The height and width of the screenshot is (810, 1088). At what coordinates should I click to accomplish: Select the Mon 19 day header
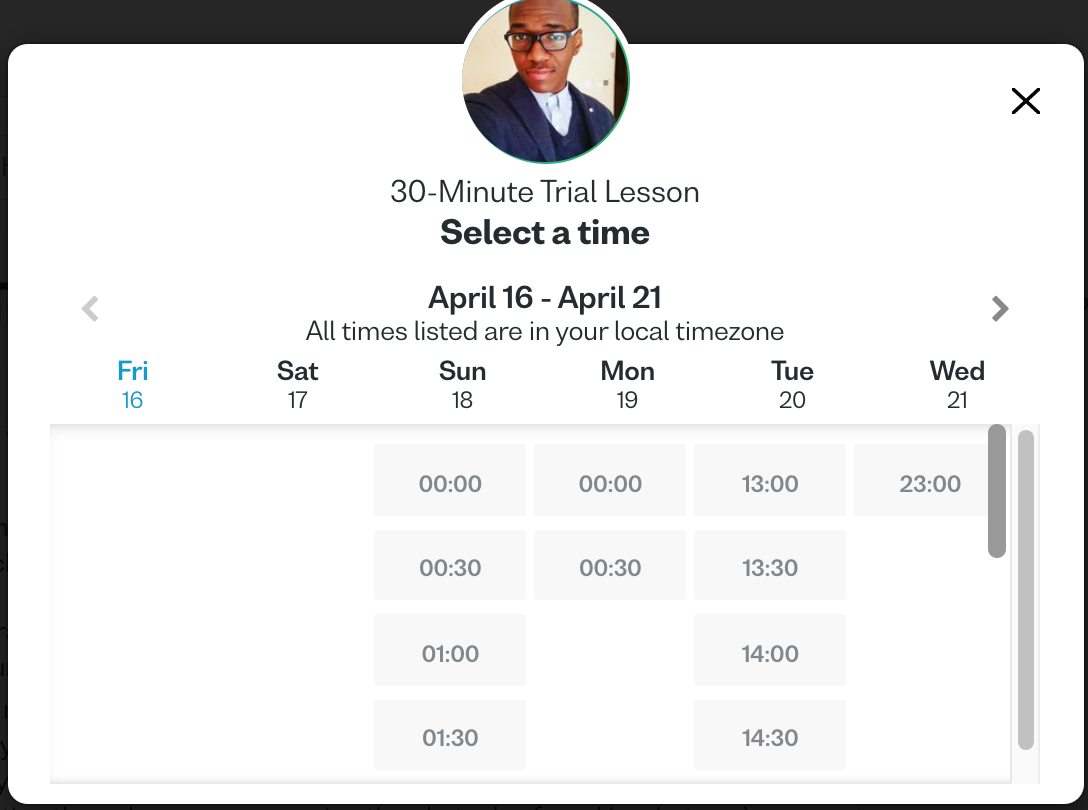(x=627, y=385)
